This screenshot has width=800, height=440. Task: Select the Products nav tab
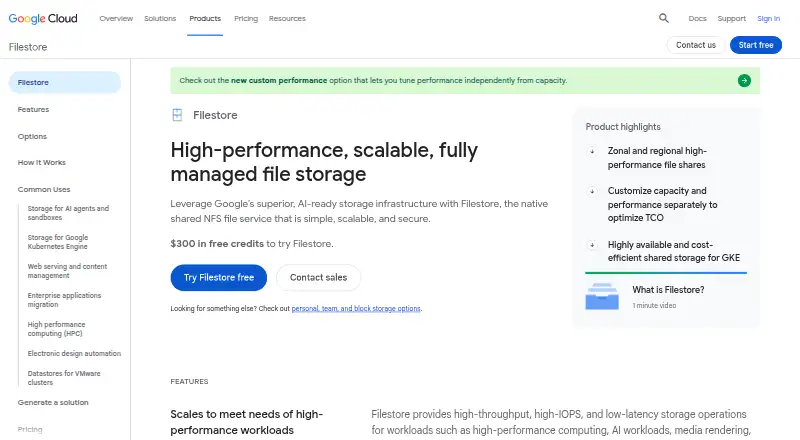pyautogui.click(x=205, y=18)
